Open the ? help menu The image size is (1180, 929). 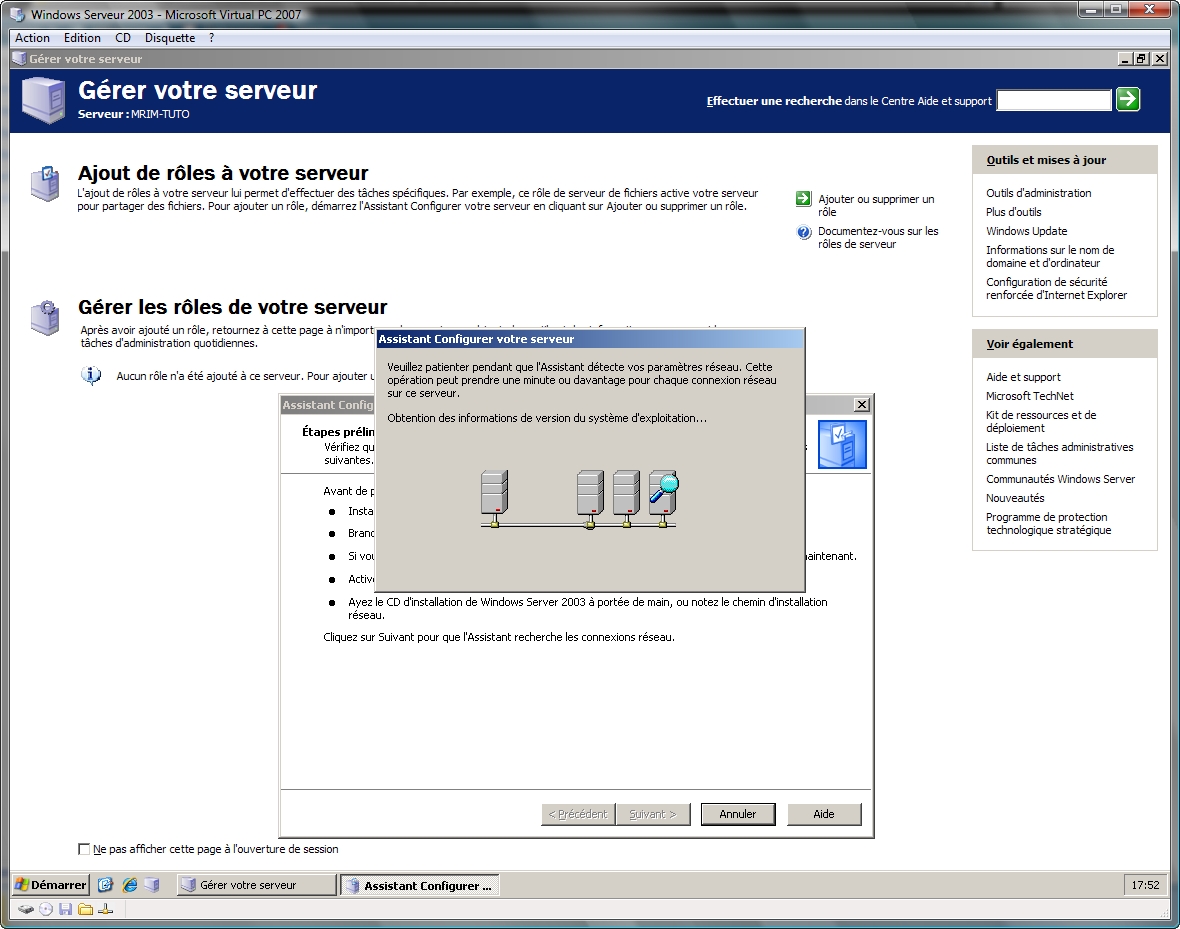click(x=211, y=38)
